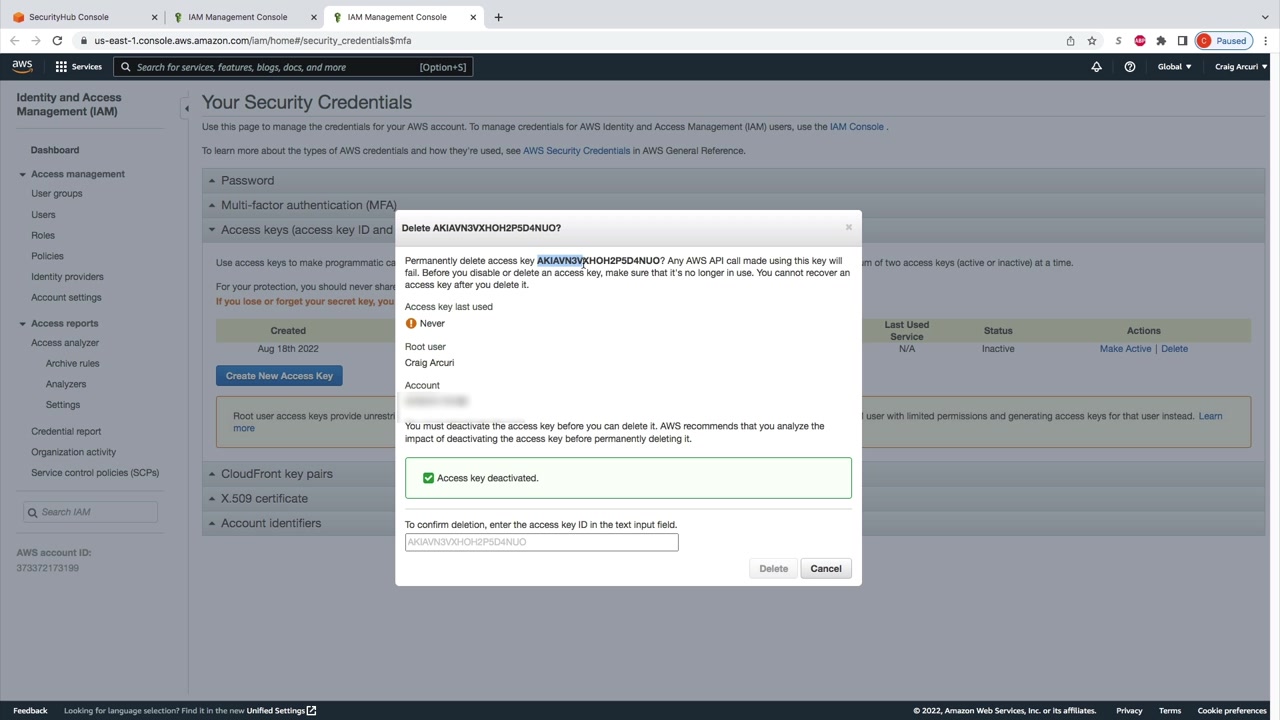Image resolution: width=1280 pixels, height=720 pixels.
Task: Go to Roles in the sidebar
Action: coord(43,236)
